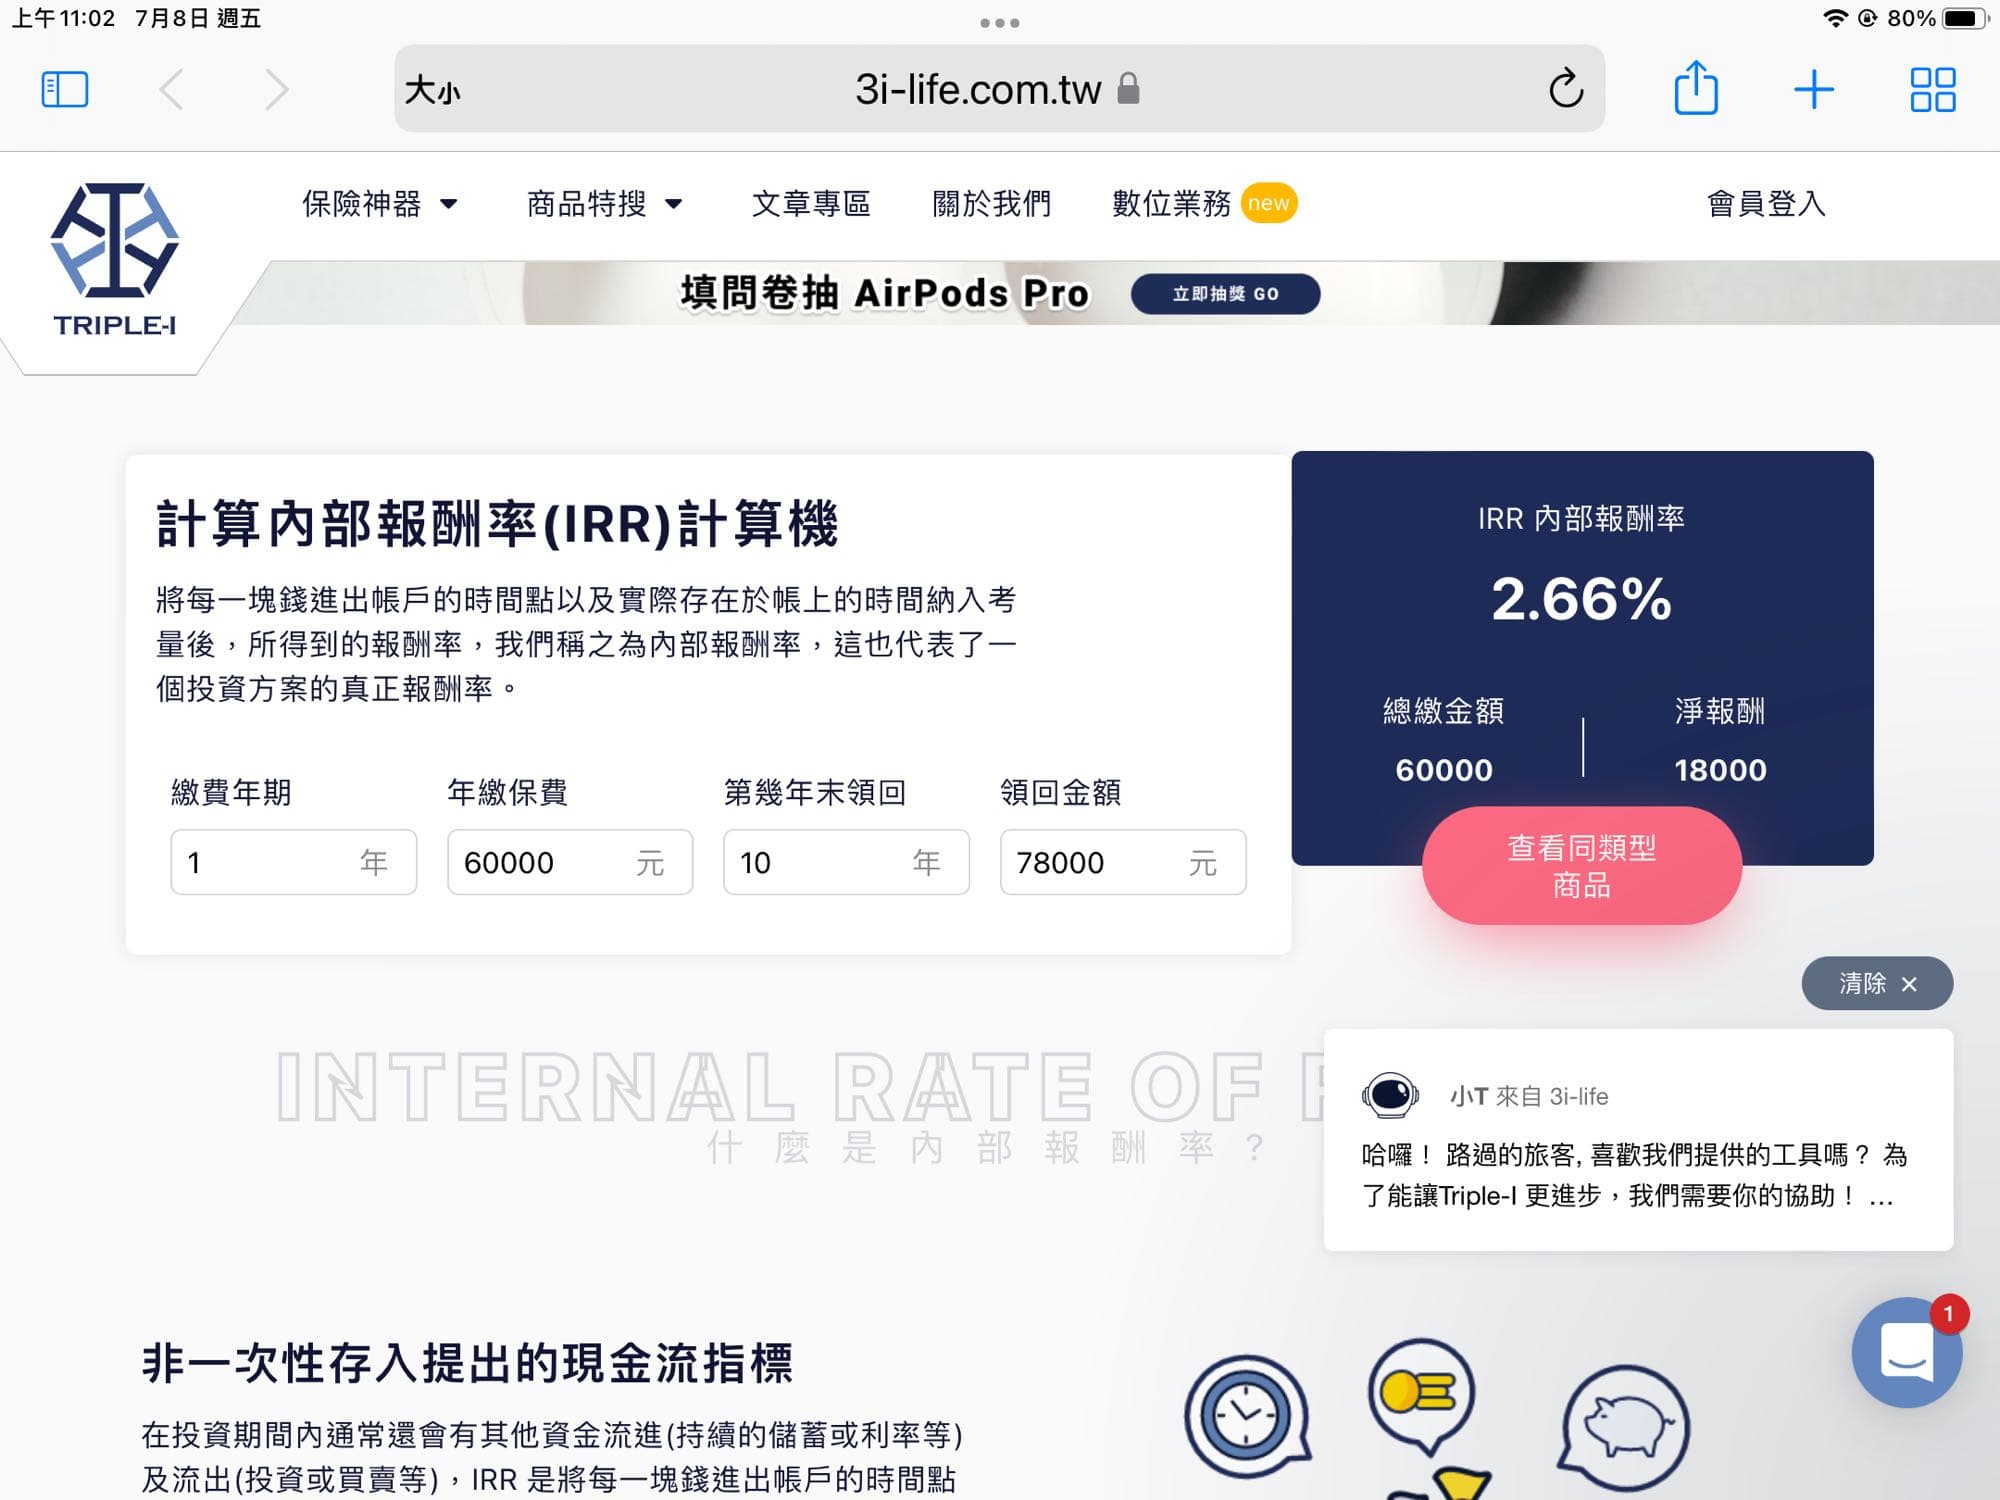Image resolution: width=2000 pixels, height=1500 pixels.
Task: Click 立即抽獎 GO for the AirPods draw
Action: point(1226,293)
